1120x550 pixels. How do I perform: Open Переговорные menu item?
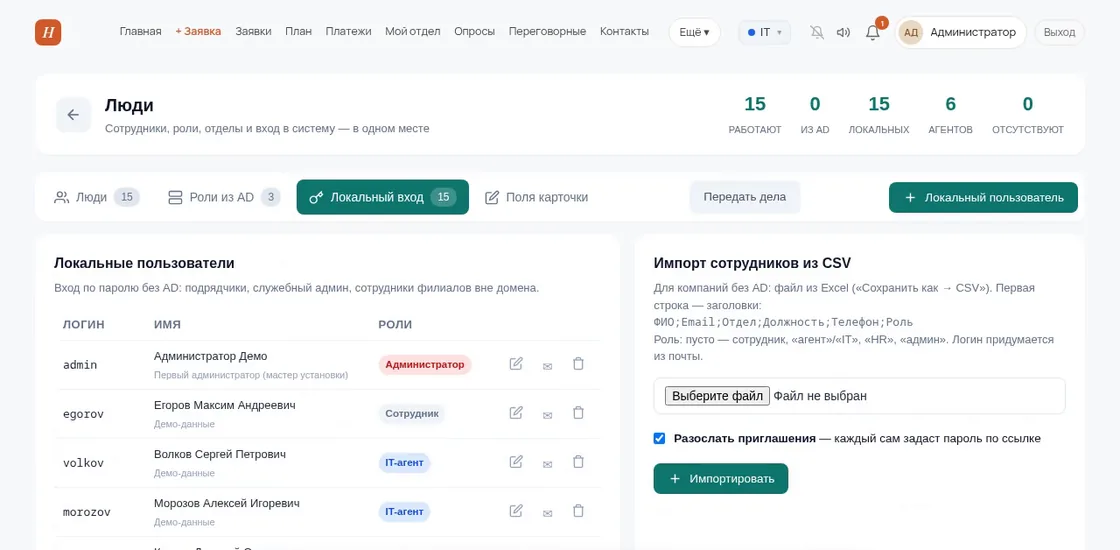point(548,31)
